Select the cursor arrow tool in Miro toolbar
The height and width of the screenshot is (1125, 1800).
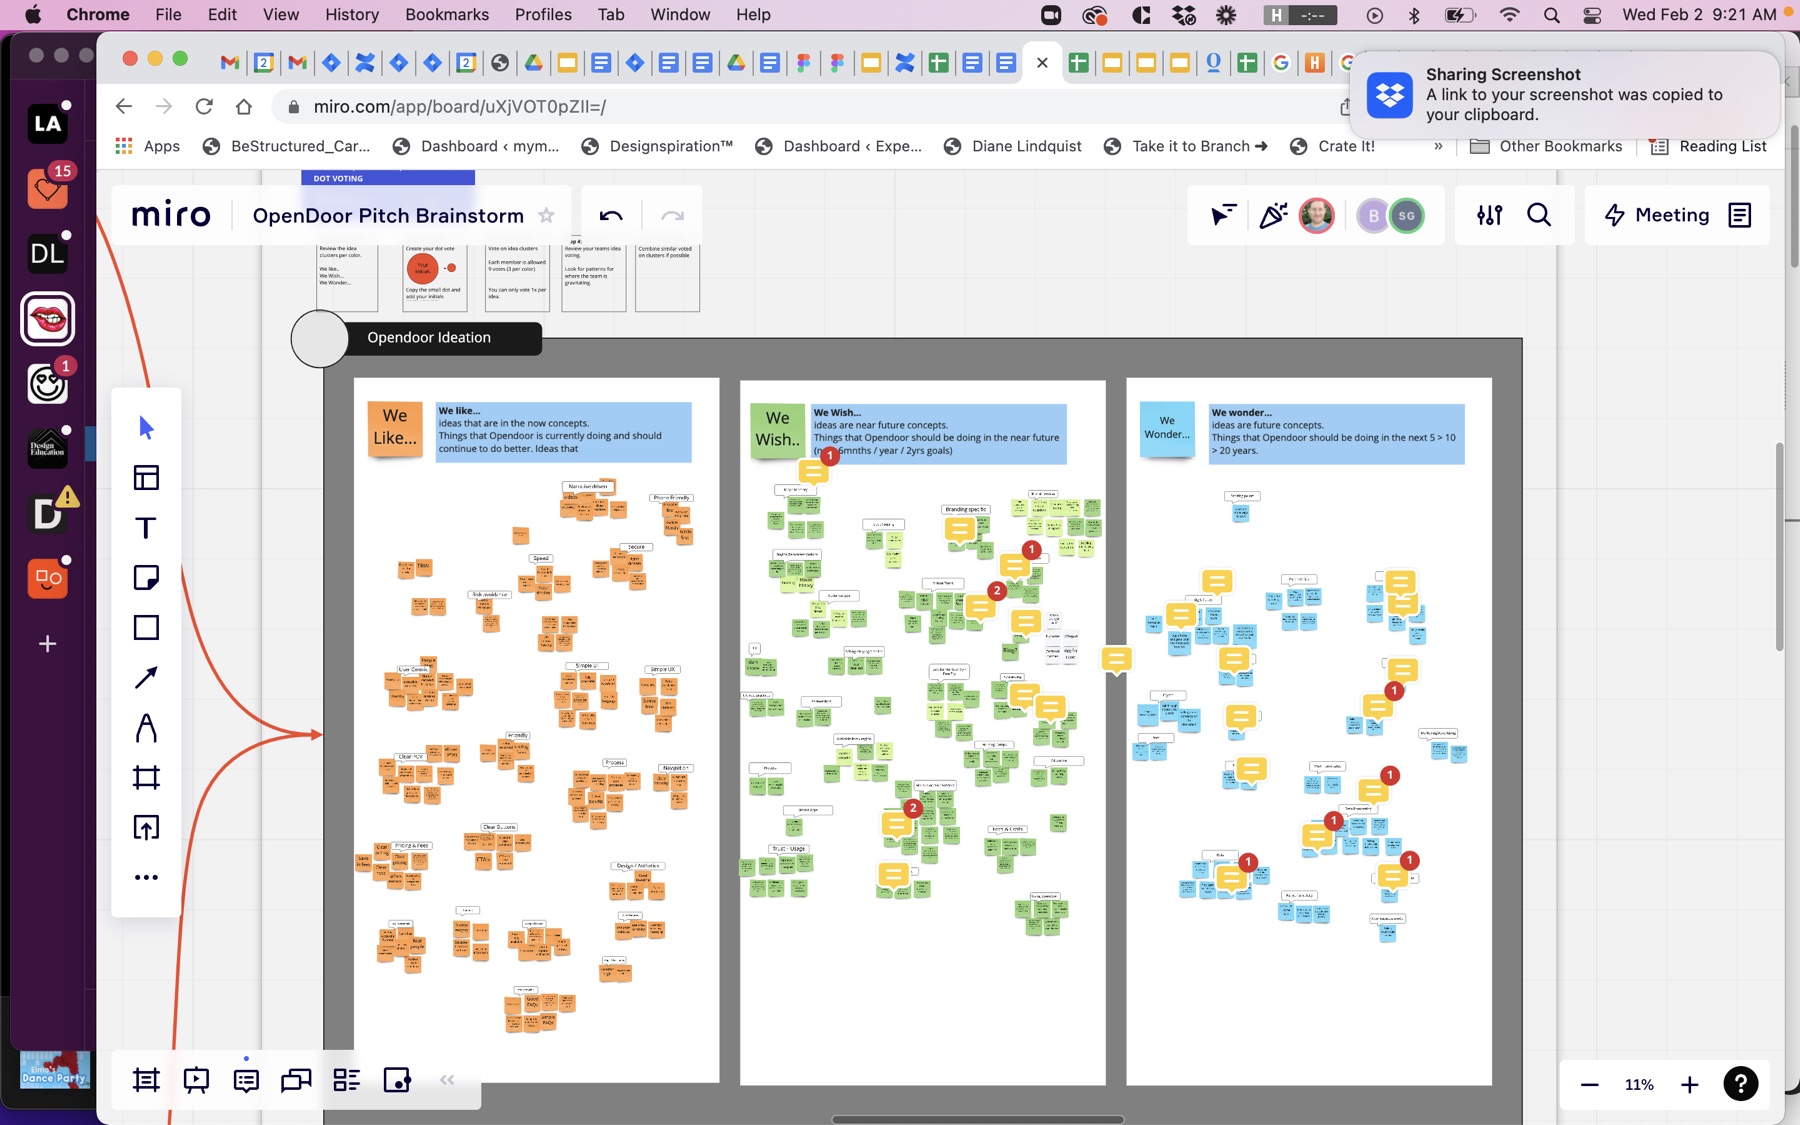pyautogui.click(x=146, y=428)
